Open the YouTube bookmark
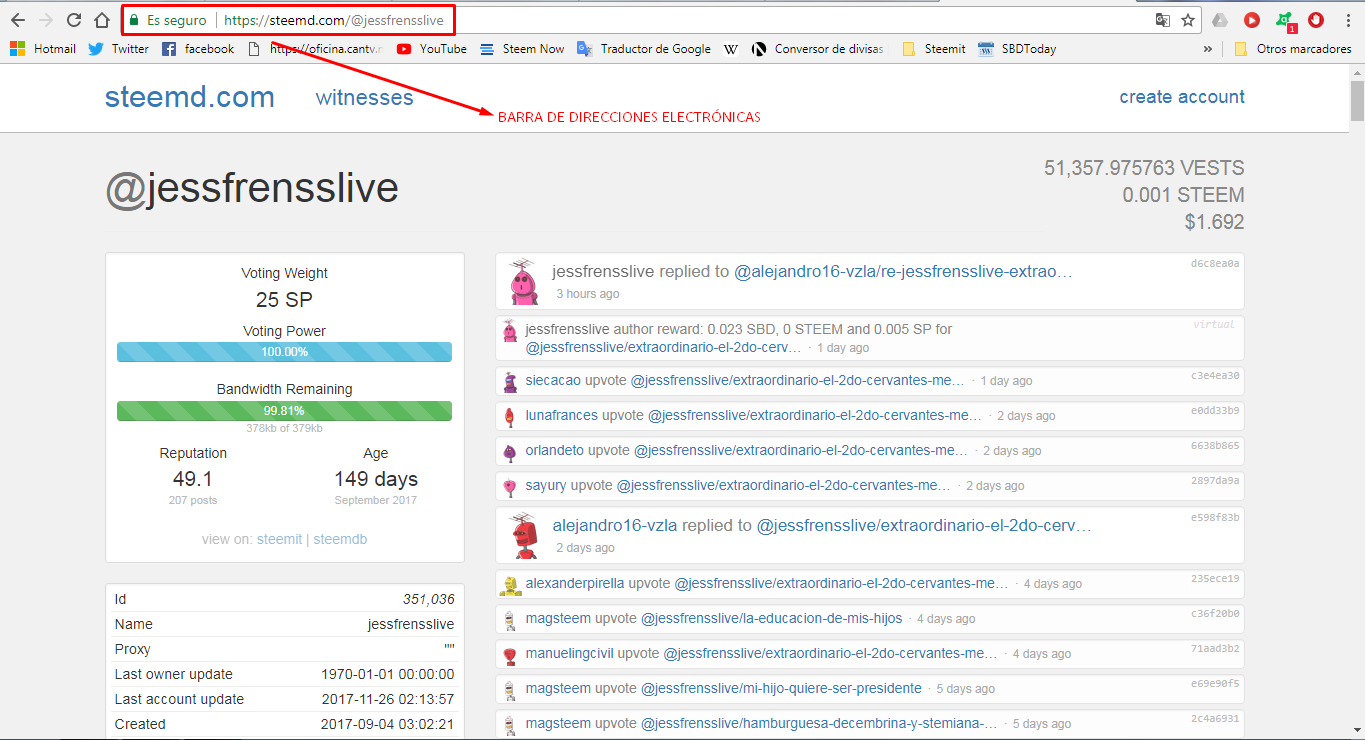 click(432, 48)
